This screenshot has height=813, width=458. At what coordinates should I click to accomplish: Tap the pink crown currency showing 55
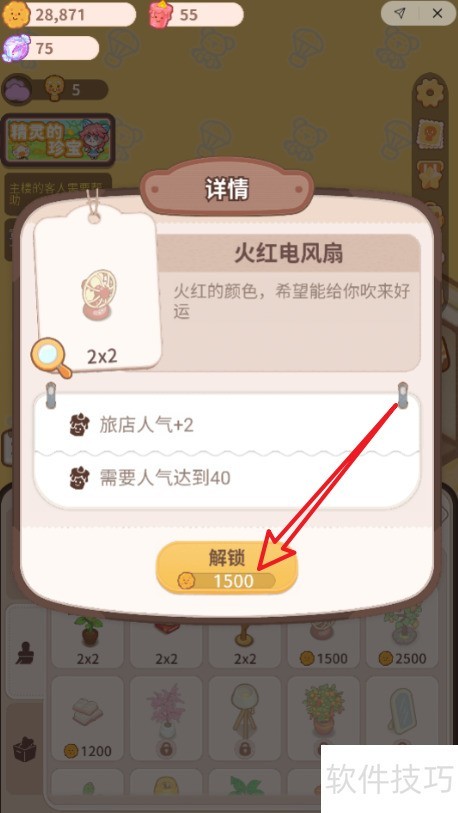pos(196,15)
